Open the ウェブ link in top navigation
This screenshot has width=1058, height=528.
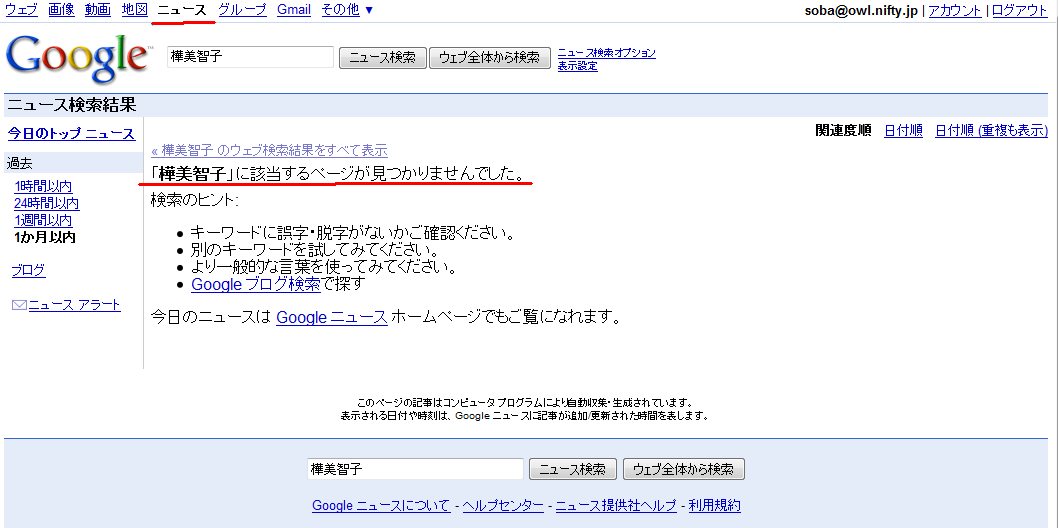22,9
